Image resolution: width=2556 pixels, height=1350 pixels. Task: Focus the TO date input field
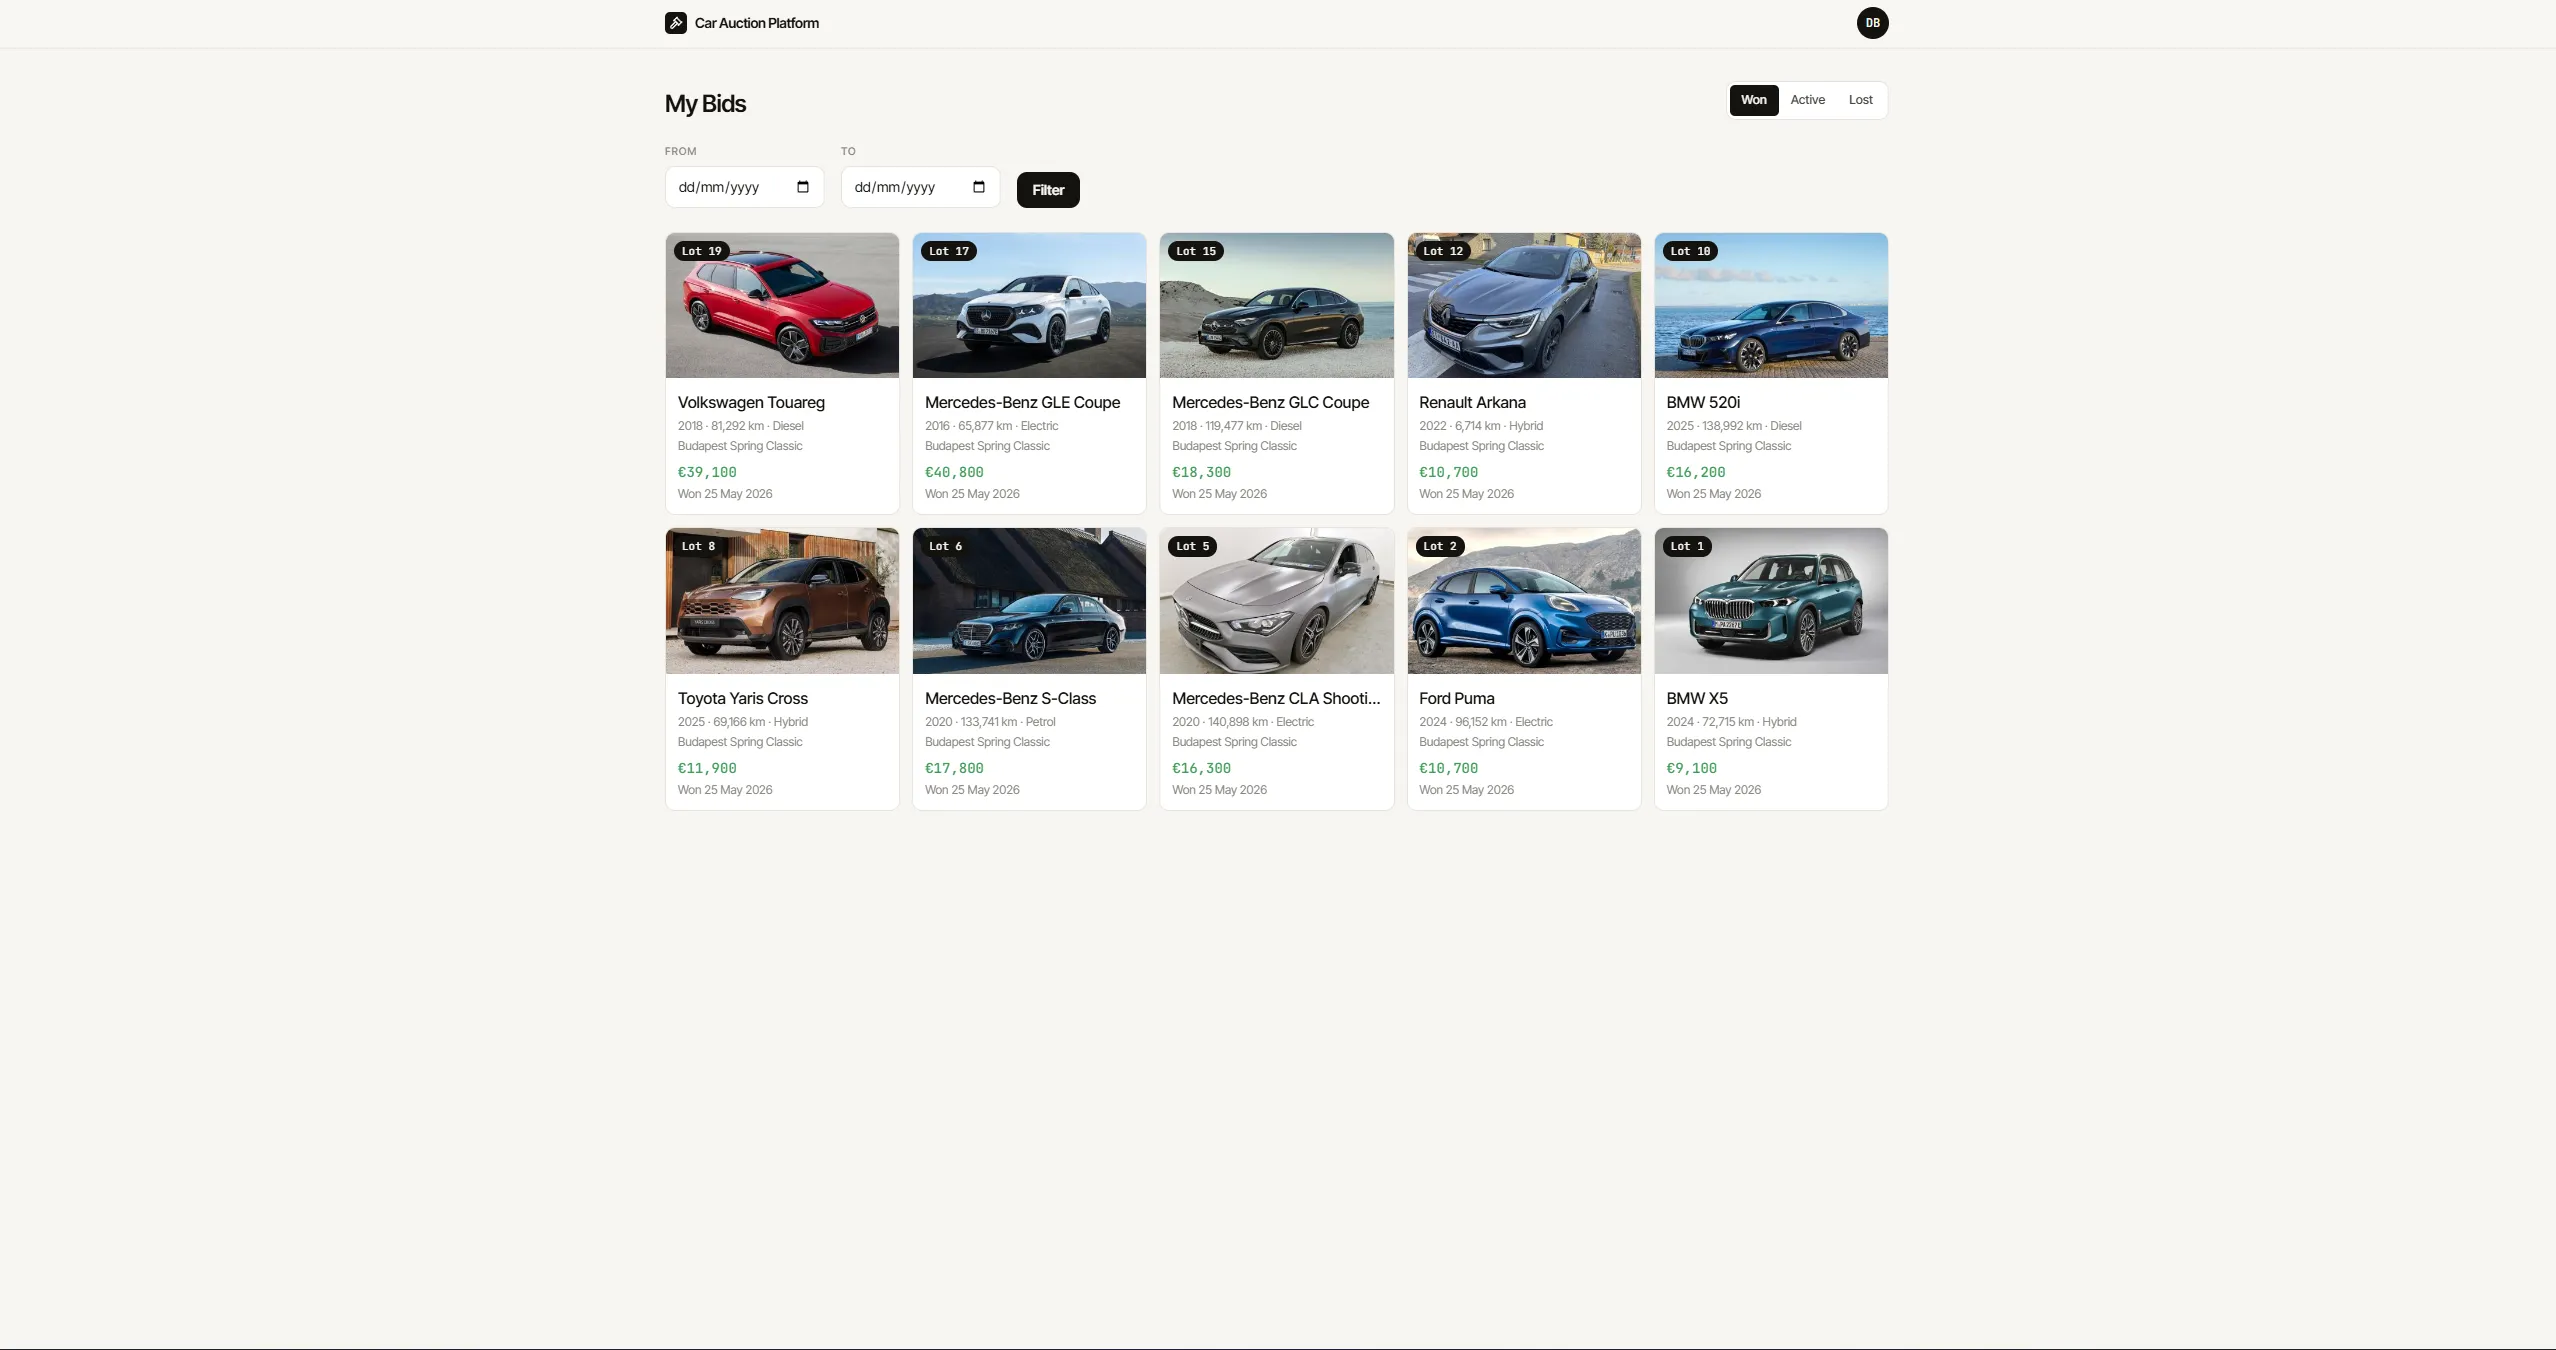click(920, 187)
